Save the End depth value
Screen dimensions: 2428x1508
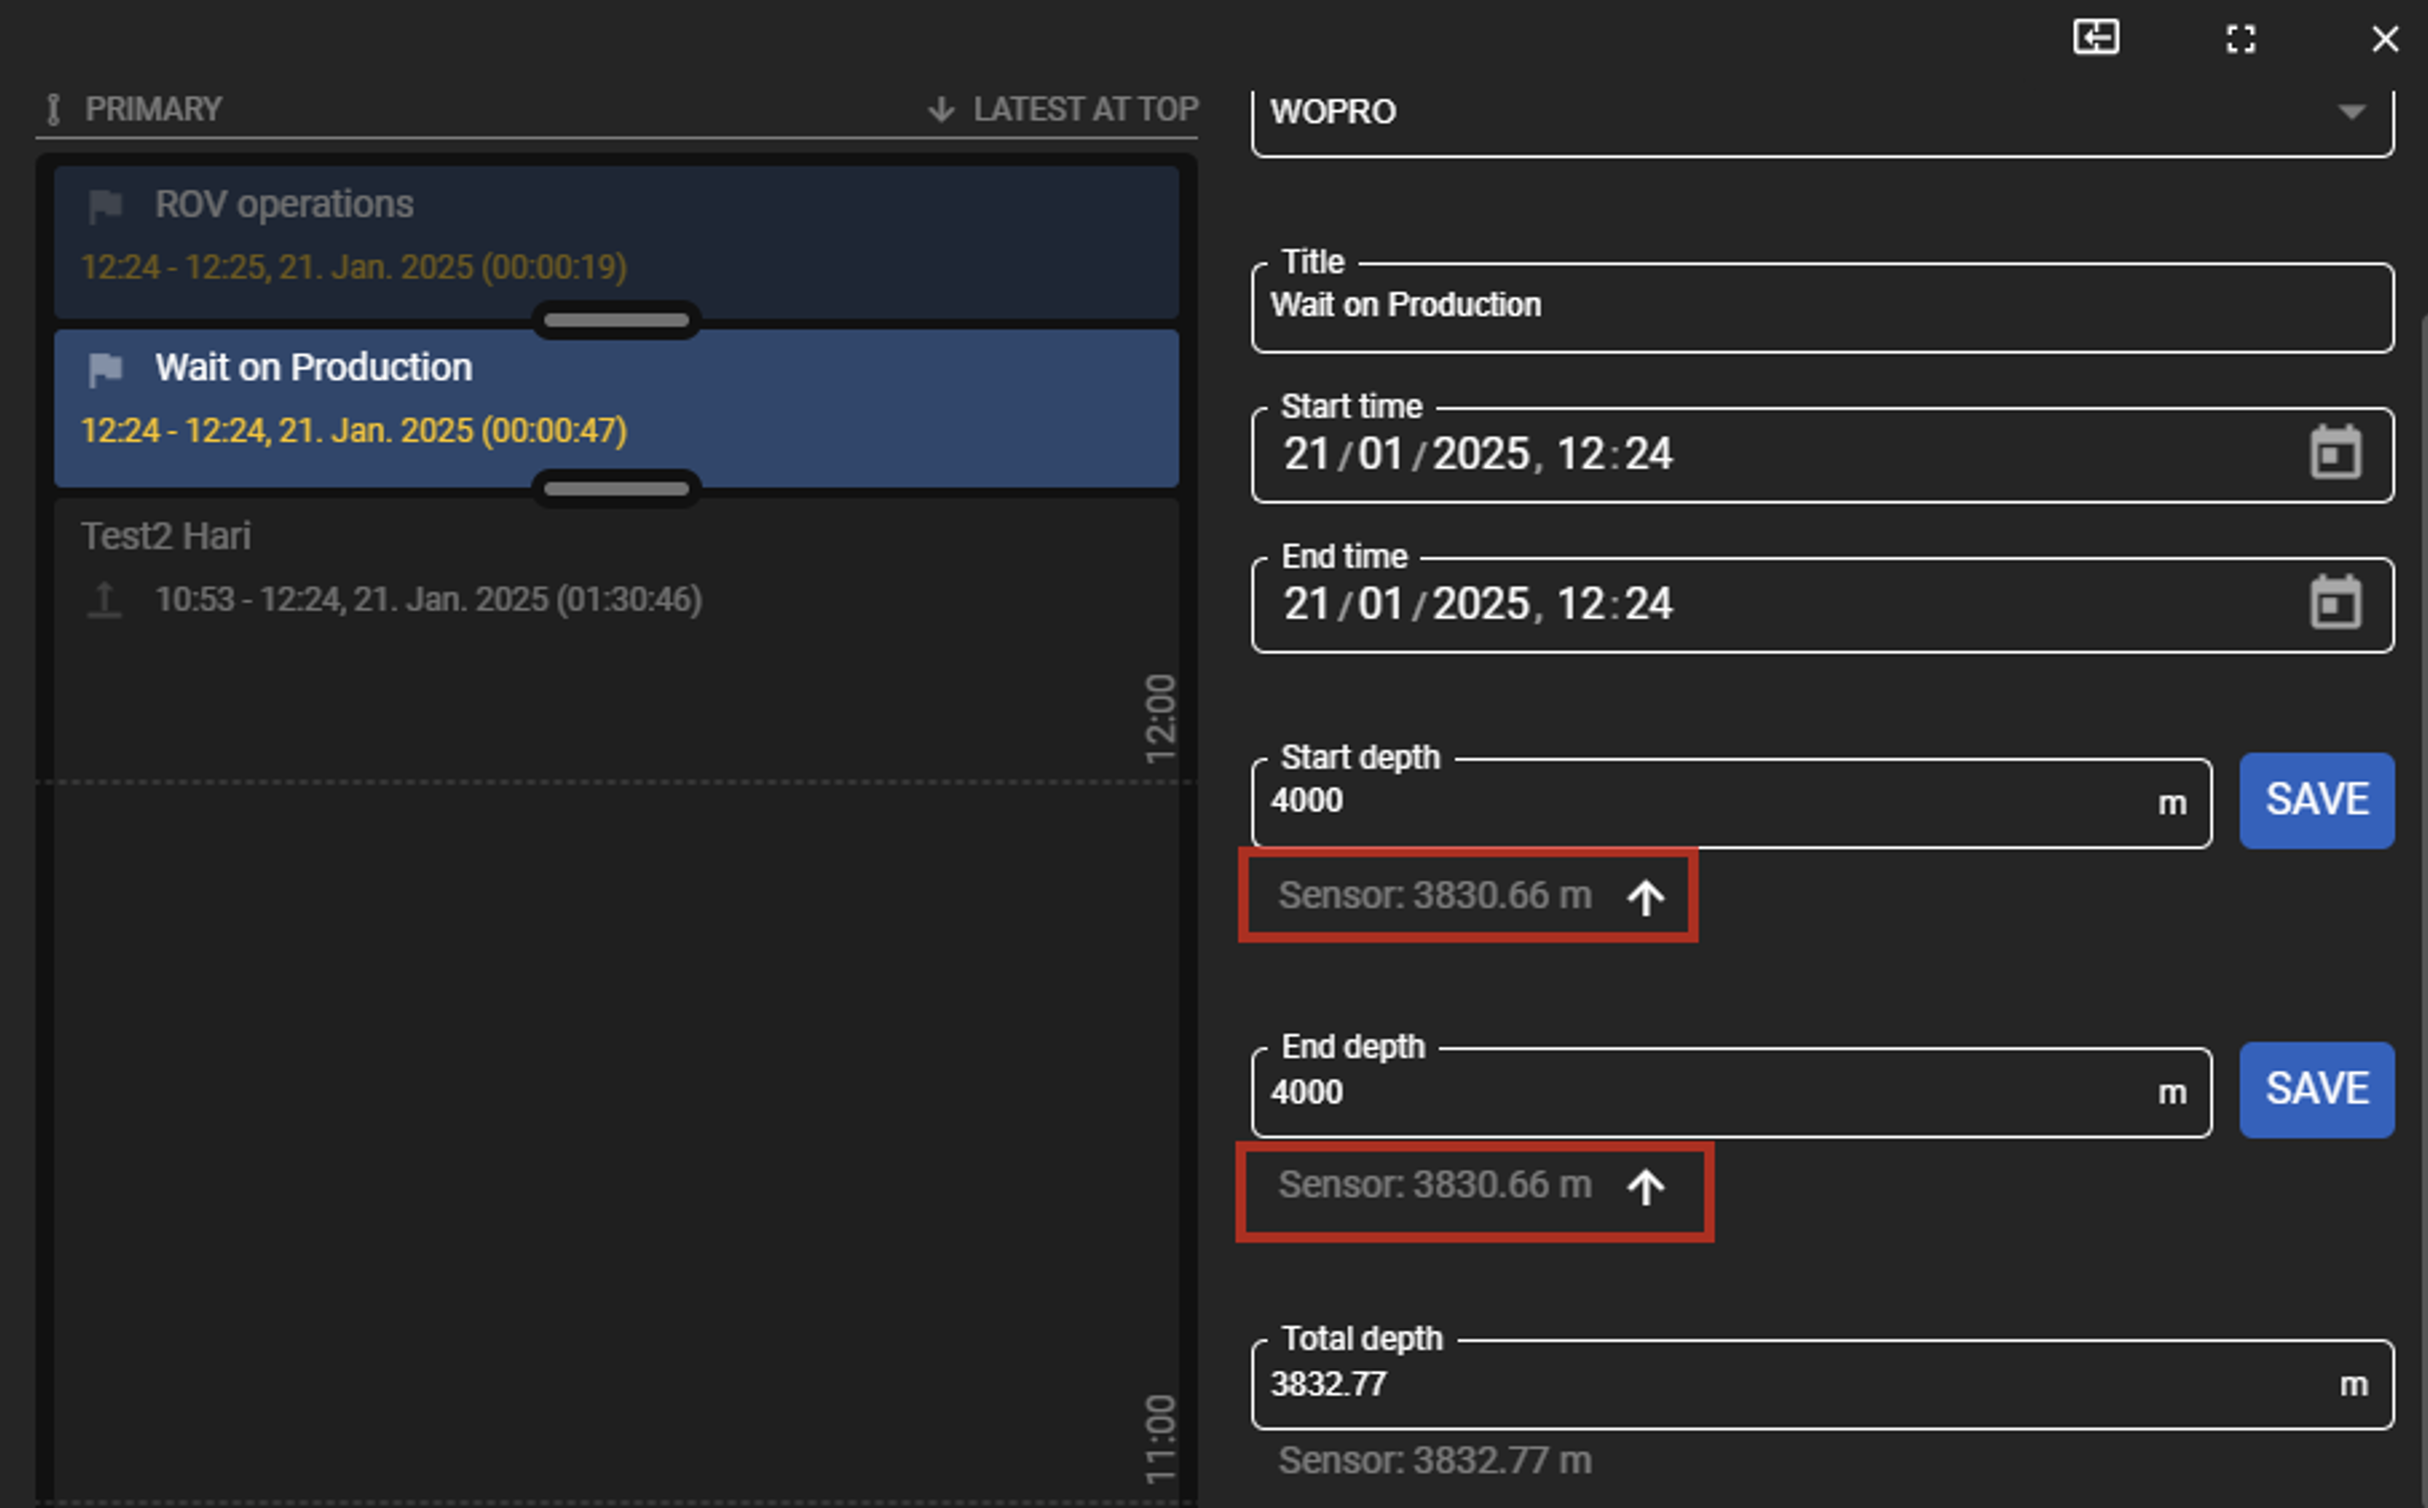click(2316, 1089)
